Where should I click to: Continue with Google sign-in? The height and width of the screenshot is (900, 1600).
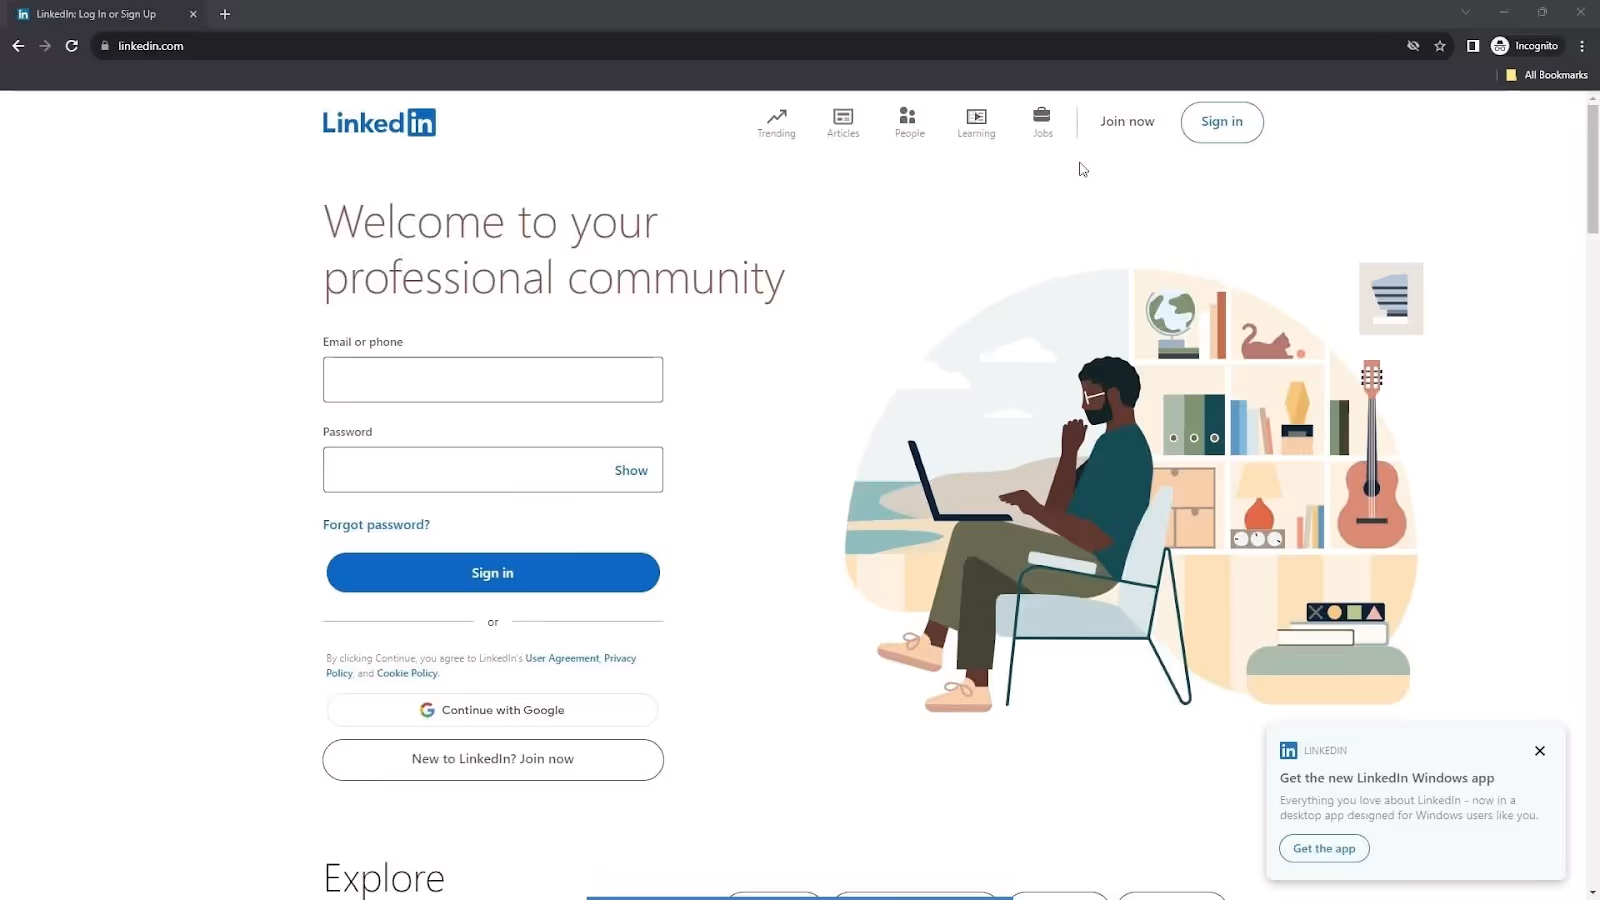[492, 709]
